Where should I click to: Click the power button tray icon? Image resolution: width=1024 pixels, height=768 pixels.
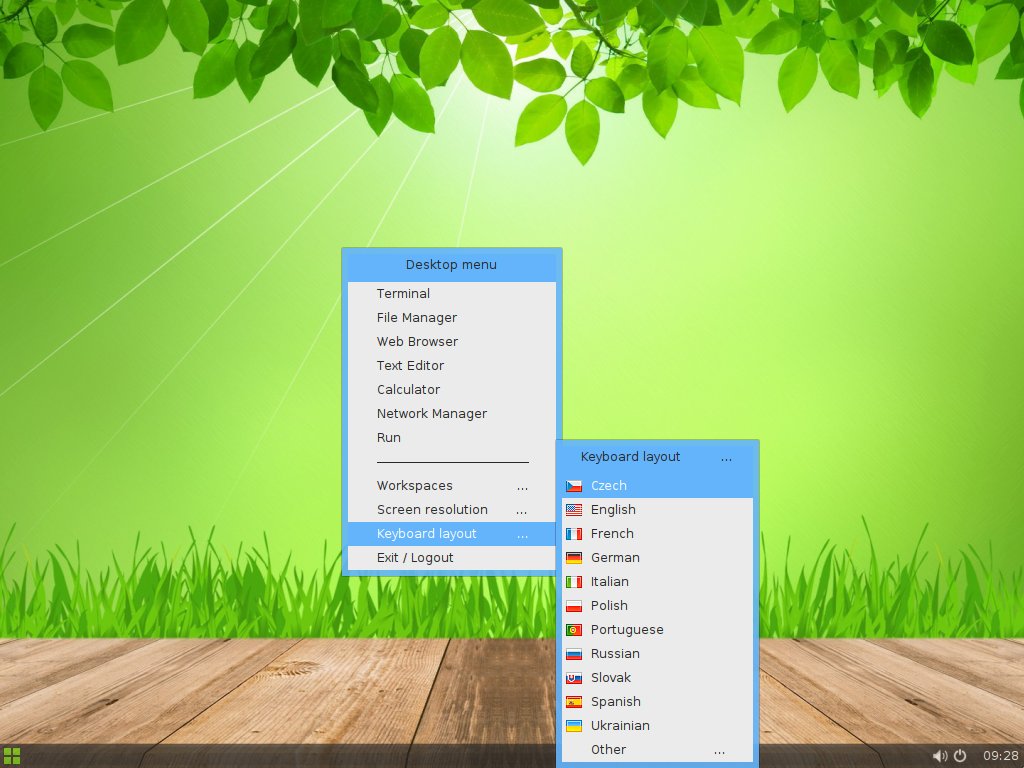pyautogui.click(x=960, y=756)
